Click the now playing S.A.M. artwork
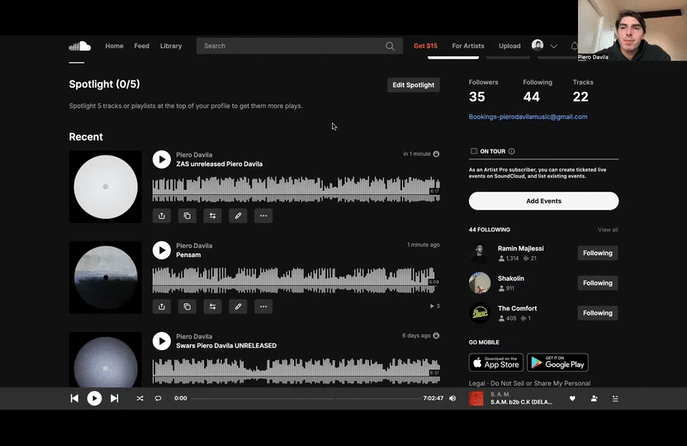 click(x=476, y=398)
